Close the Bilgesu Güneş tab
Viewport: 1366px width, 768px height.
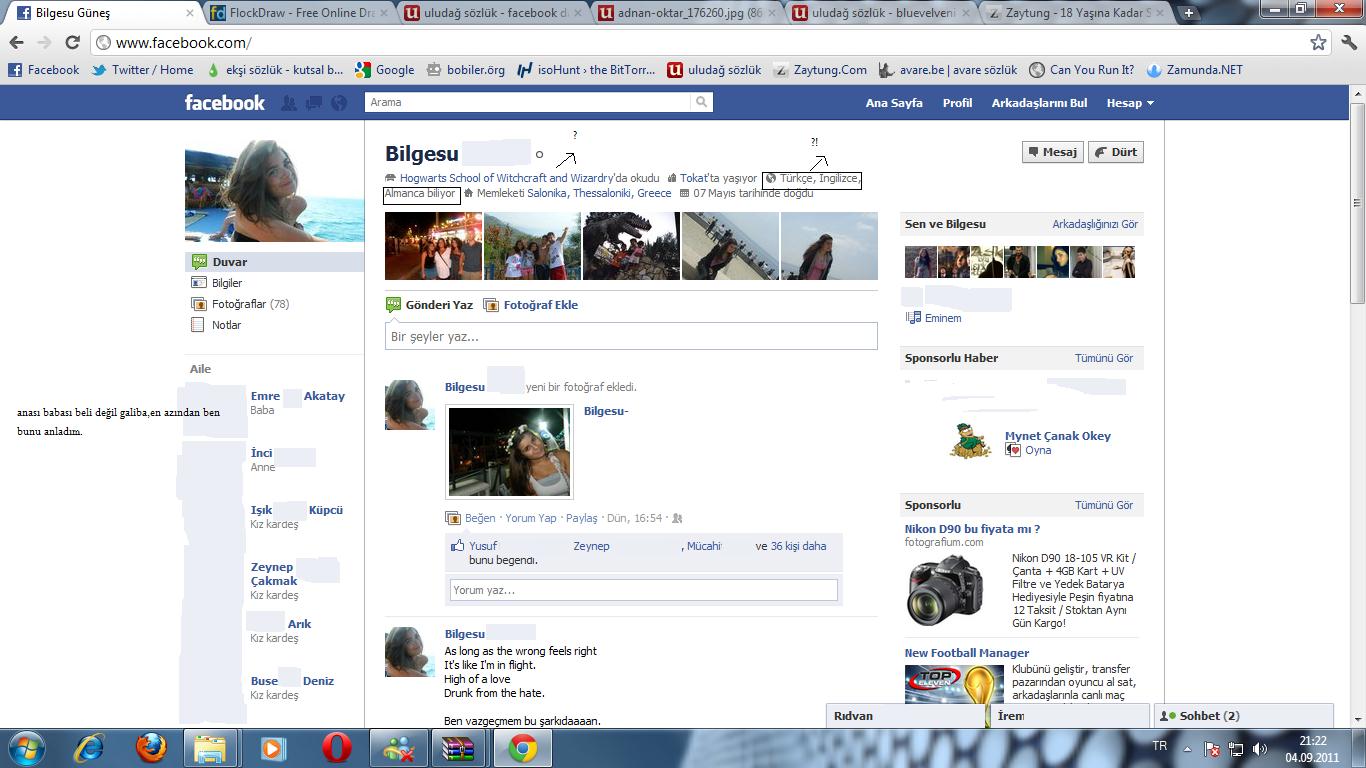(190, 13)
